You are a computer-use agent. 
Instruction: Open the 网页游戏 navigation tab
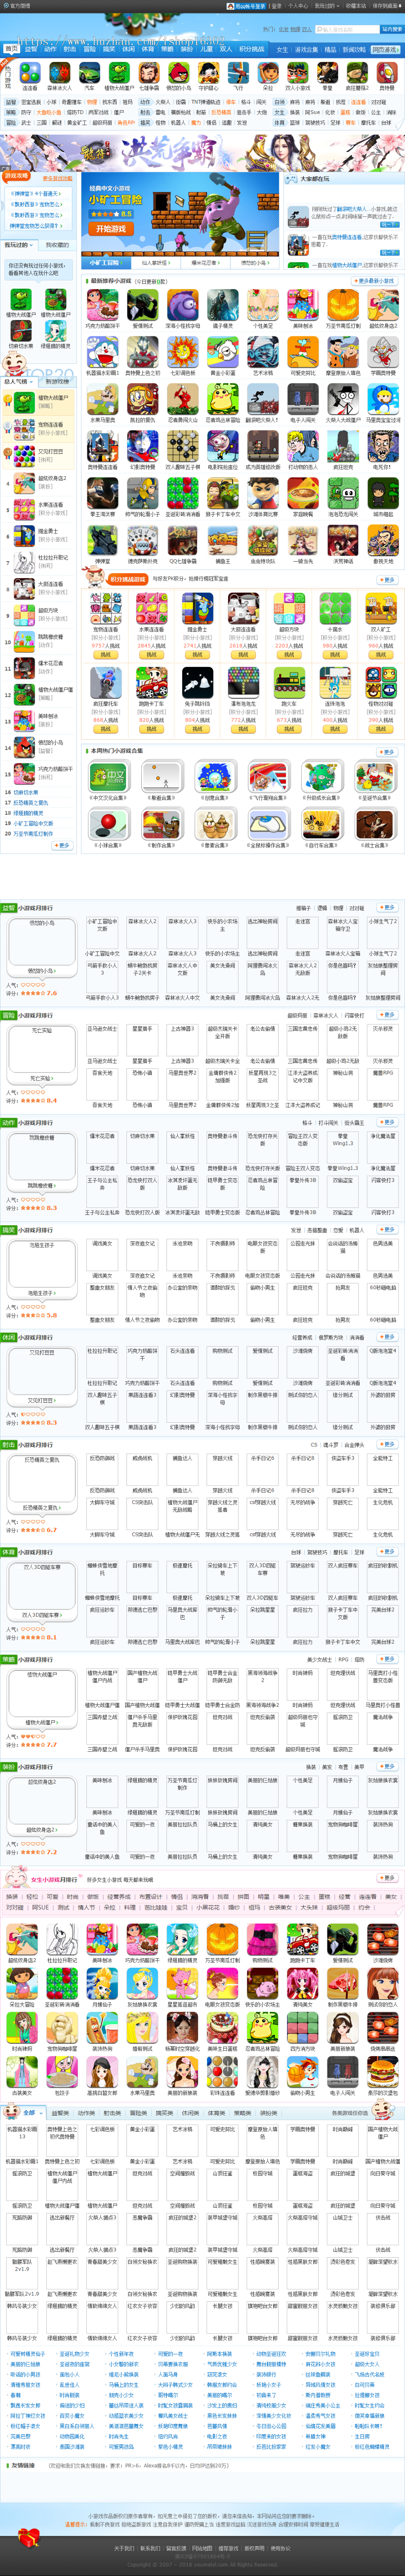coord(385,49)
